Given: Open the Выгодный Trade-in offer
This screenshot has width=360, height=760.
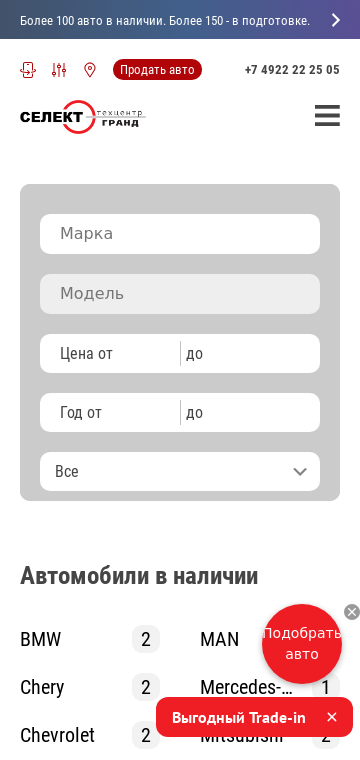Looking at the screenshot, I should 239,717.
